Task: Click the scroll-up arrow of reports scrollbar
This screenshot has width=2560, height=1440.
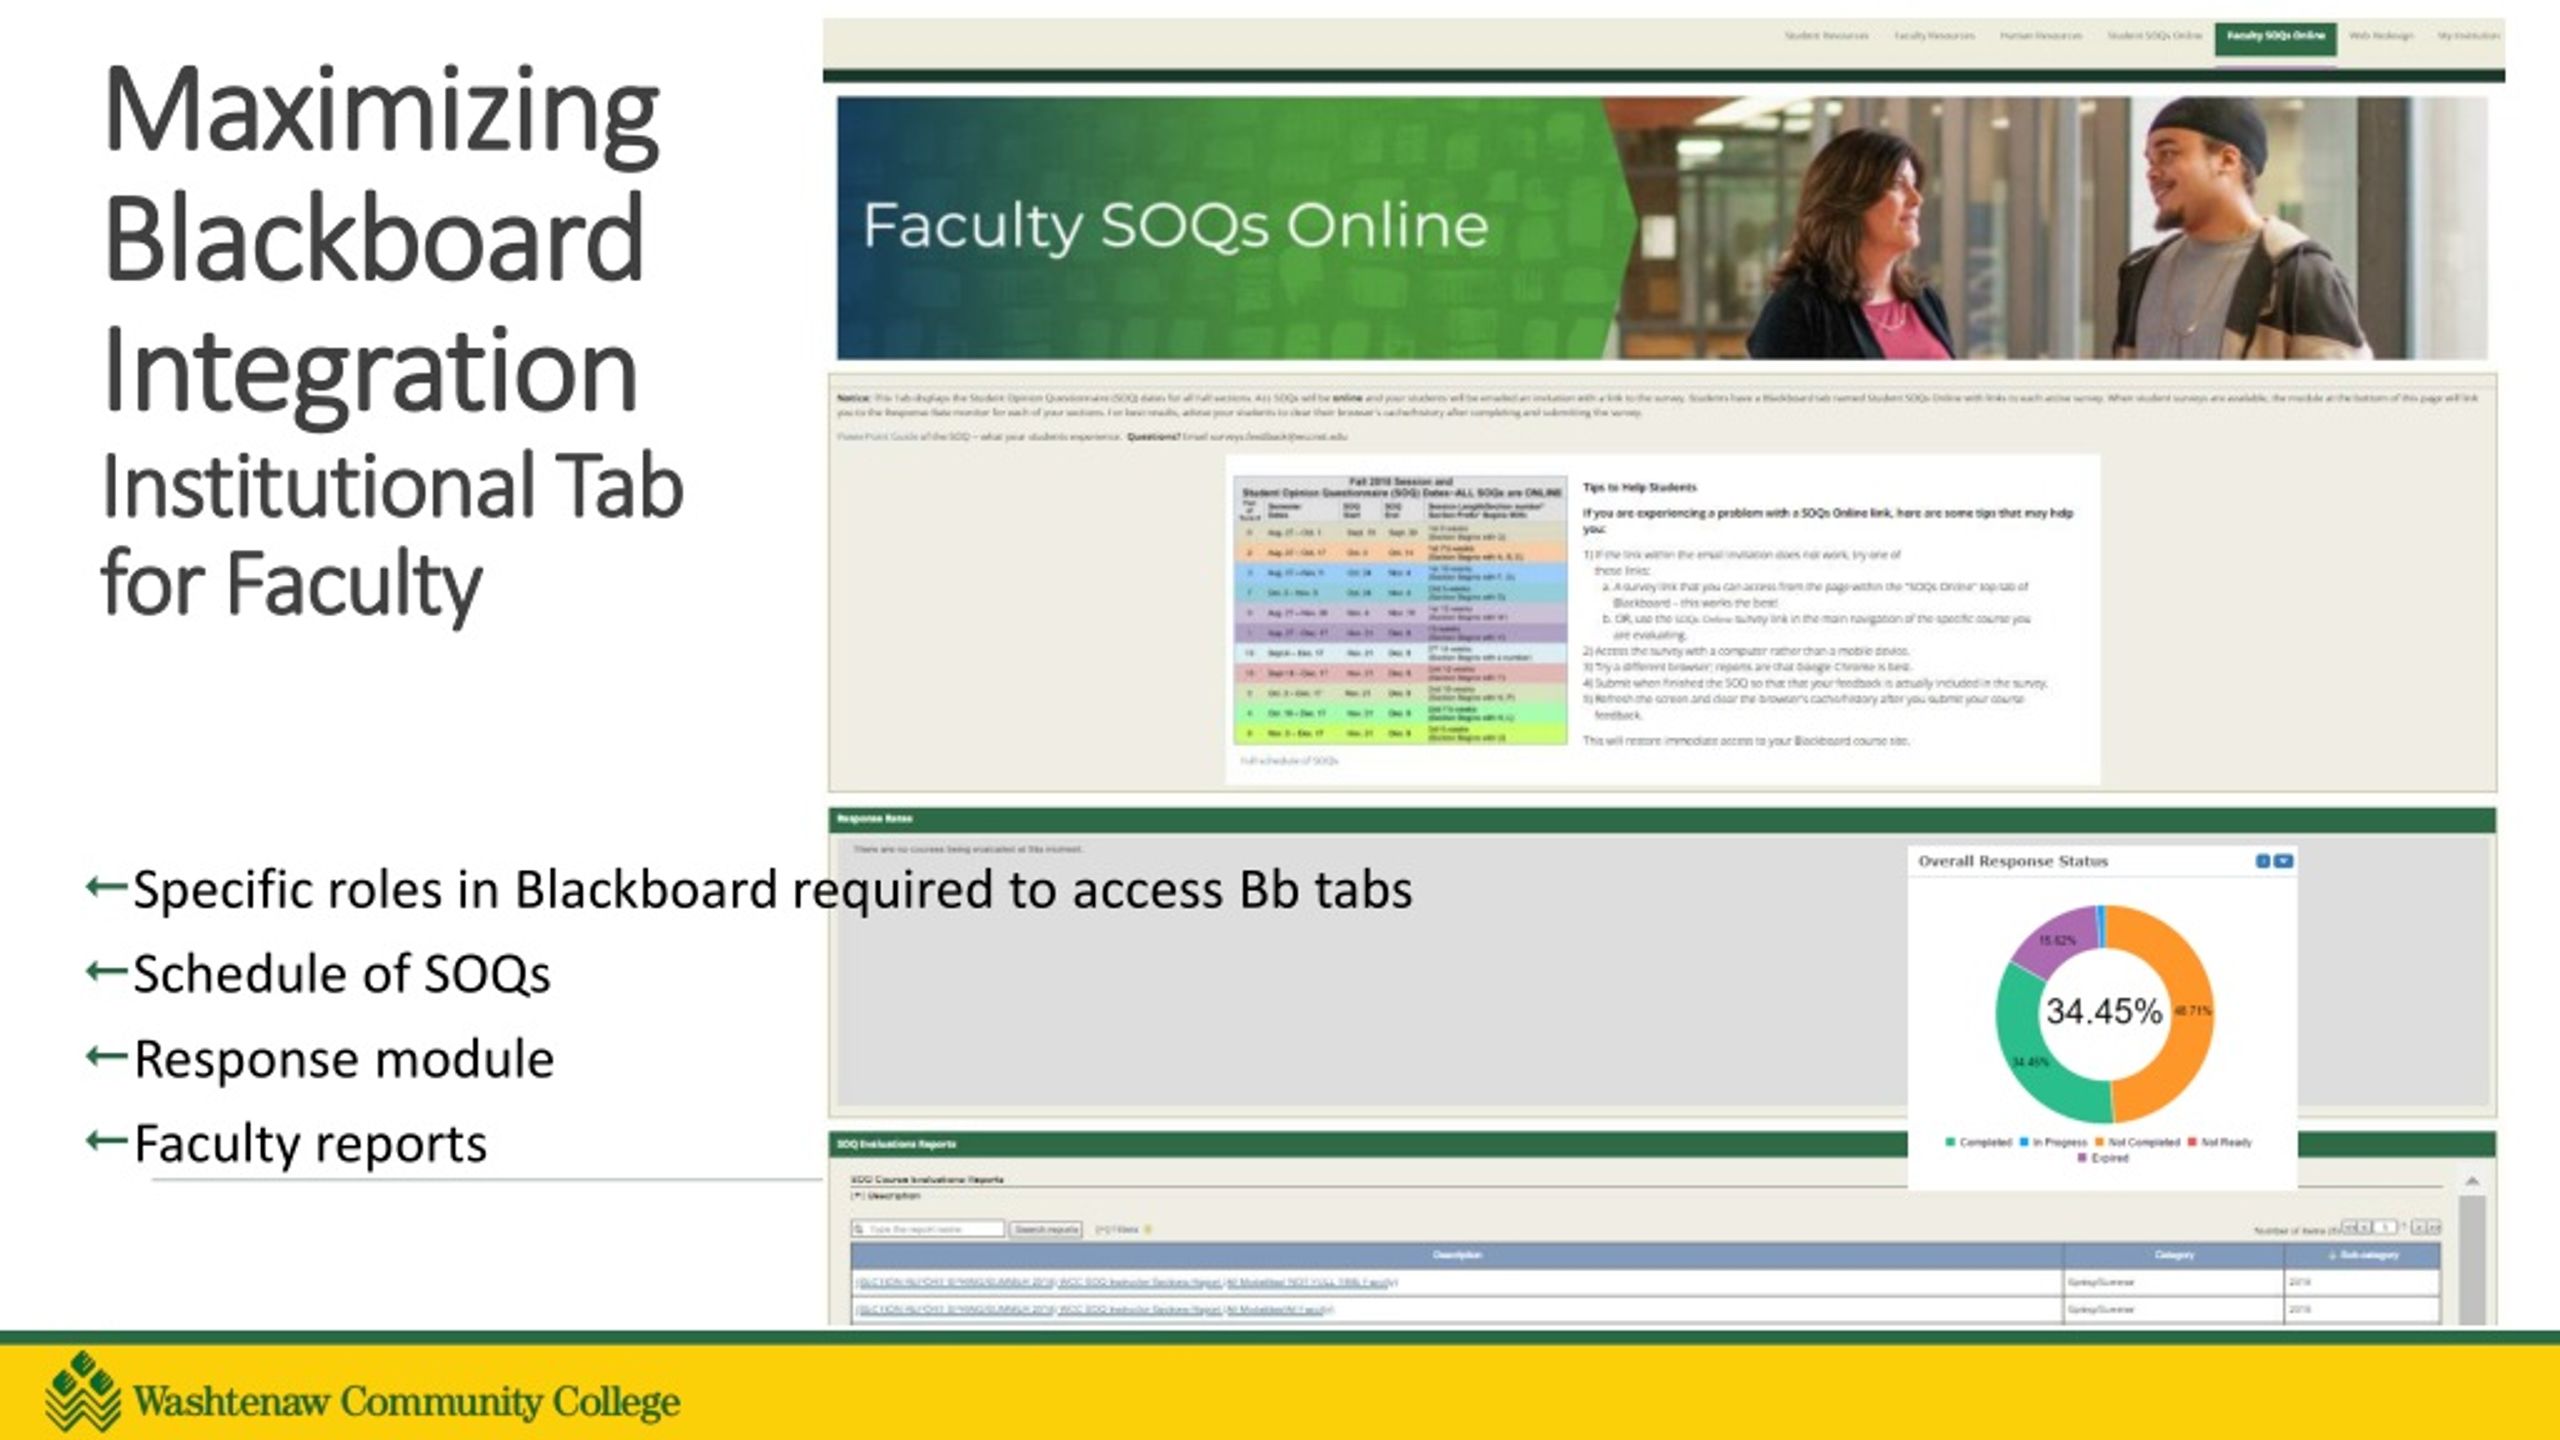Action: [x=2472, y=1182]
